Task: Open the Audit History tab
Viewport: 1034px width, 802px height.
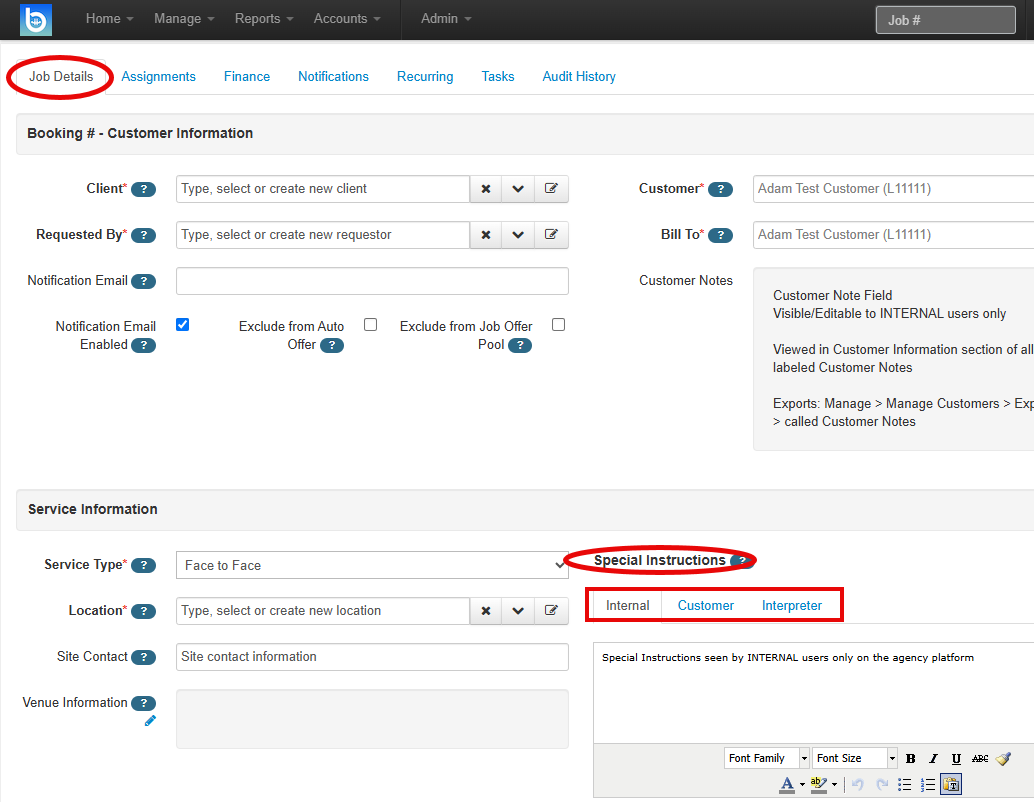Action: click(x=579, y=76)
